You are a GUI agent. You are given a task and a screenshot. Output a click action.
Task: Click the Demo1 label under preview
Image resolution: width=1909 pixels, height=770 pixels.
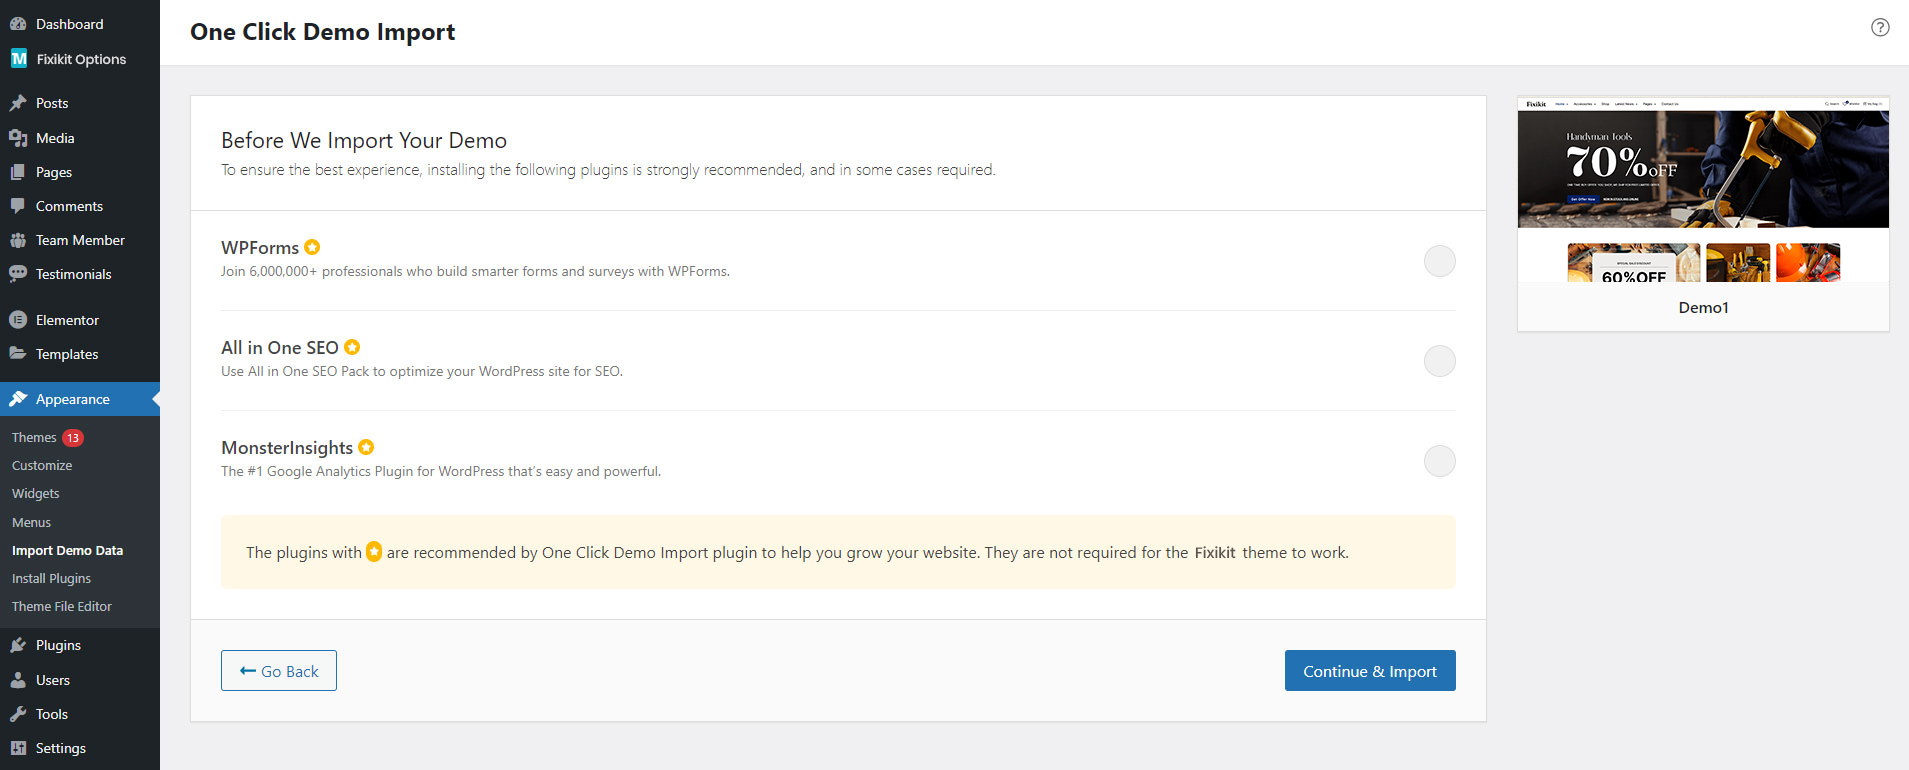[1703, 308]
